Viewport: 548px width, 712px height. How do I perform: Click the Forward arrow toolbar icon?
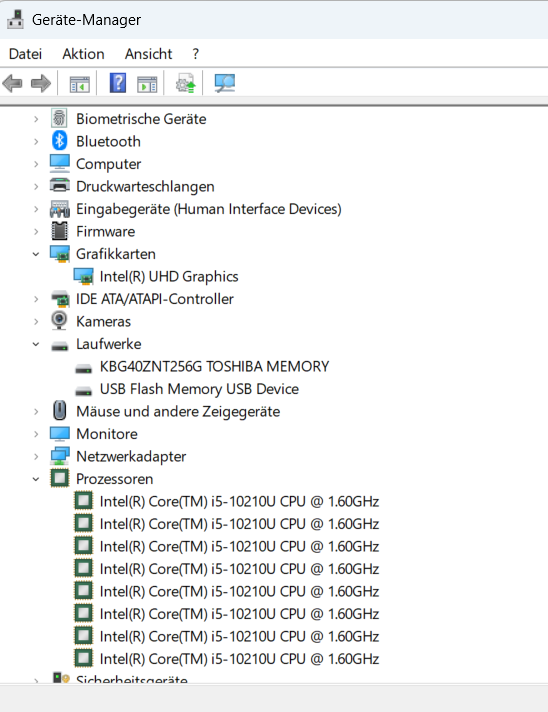point(41,84)
